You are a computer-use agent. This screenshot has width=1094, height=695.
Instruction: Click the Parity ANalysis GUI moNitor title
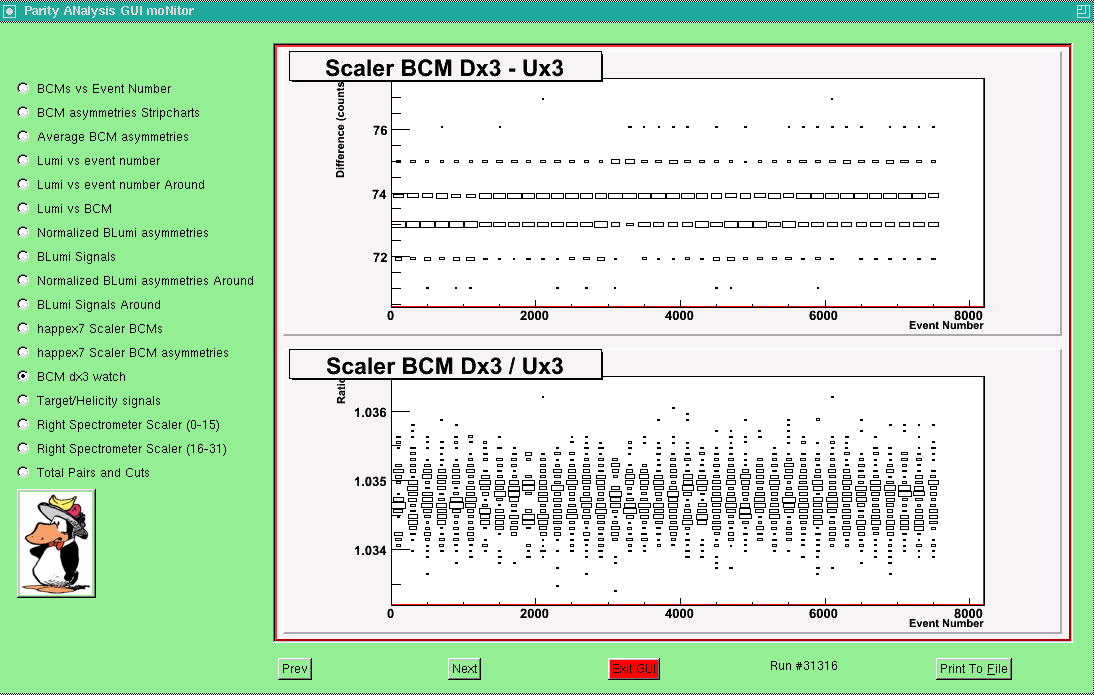pyautogui.click(x=109, y=10)
